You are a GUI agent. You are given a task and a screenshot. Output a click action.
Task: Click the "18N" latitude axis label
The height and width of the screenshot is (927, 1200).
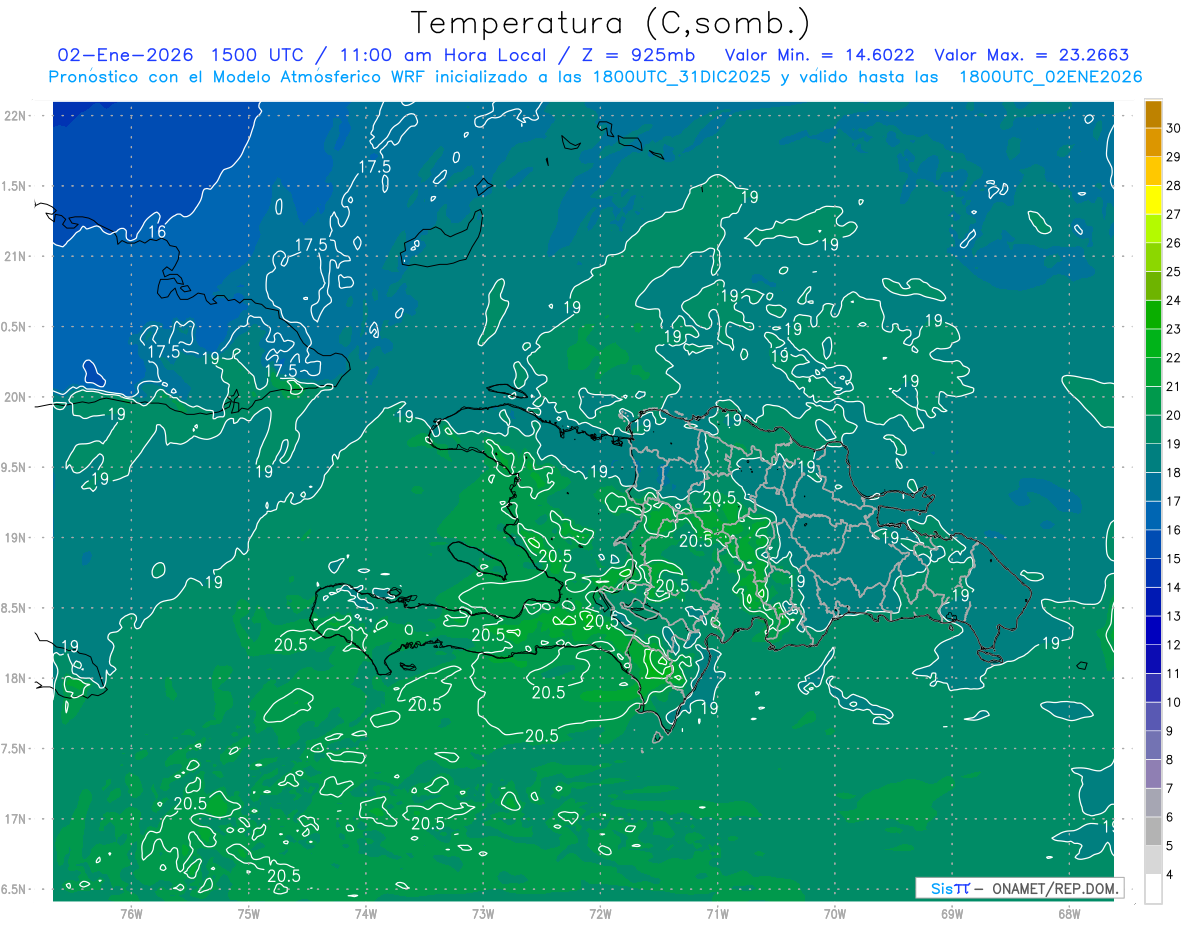pos(15,678)
